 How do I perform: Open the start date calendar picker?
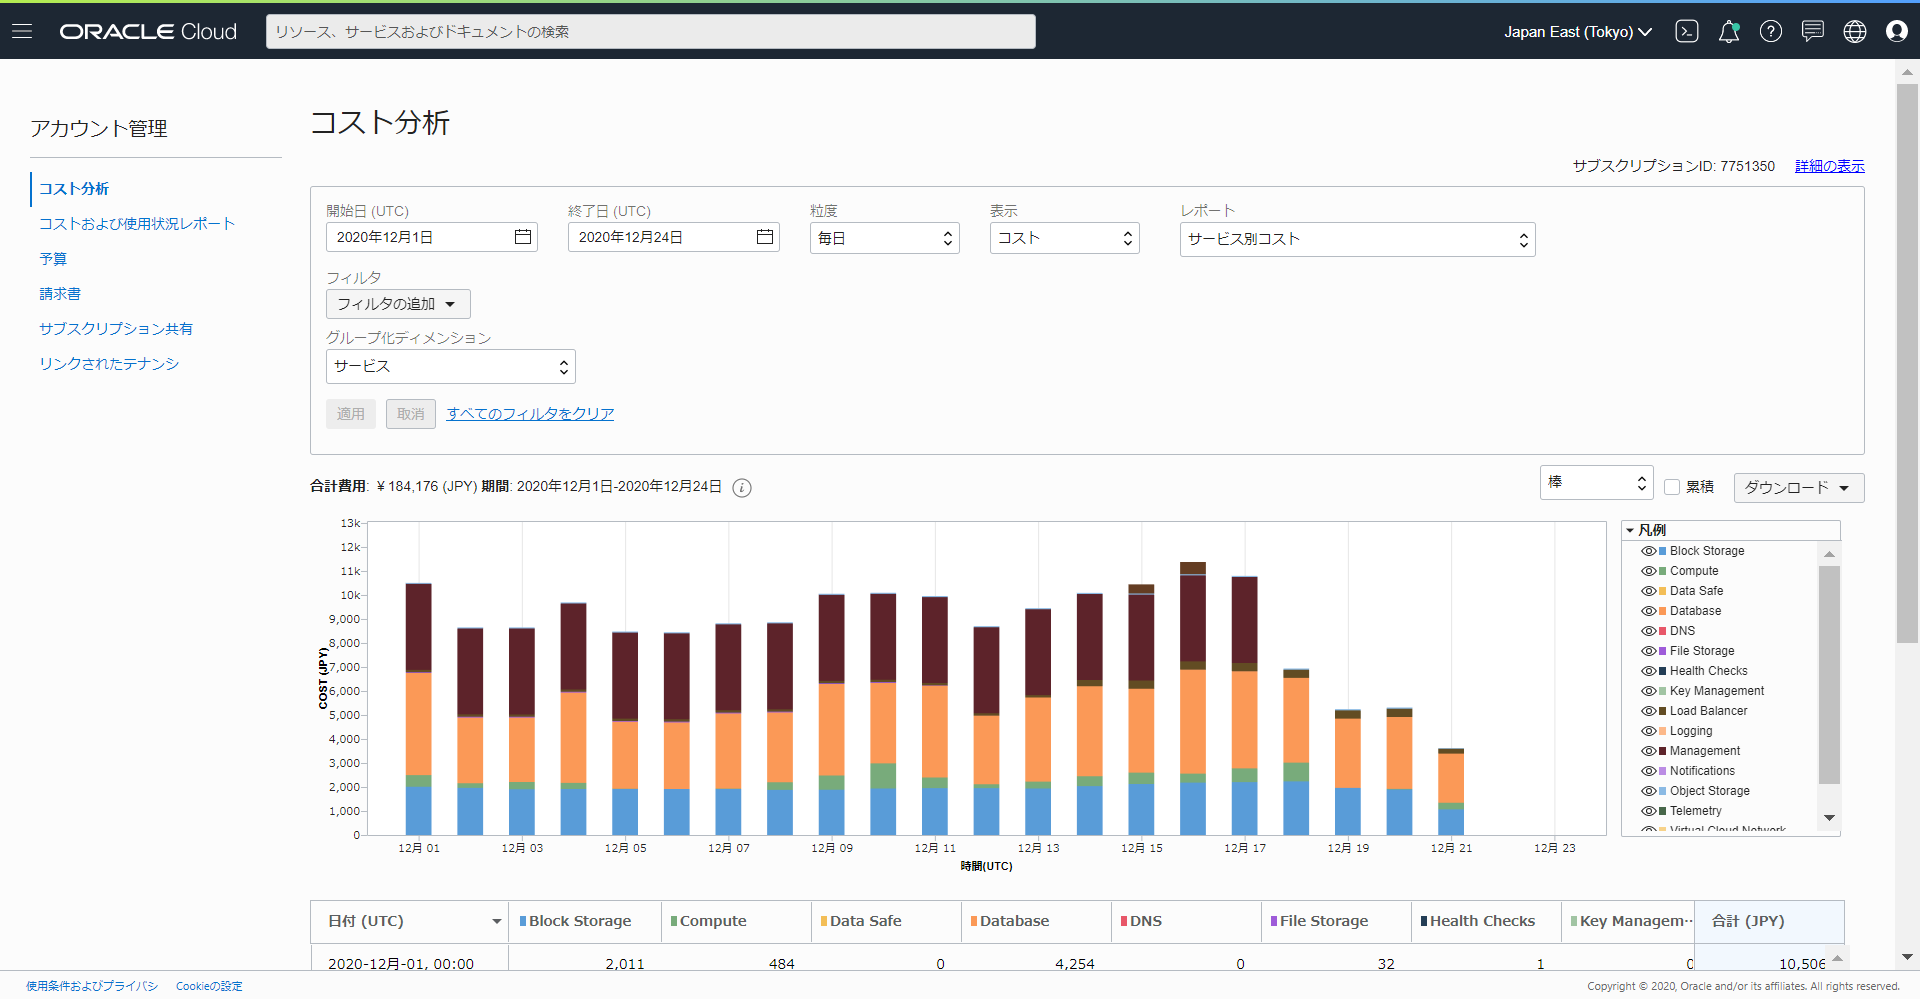pos(522,237)
